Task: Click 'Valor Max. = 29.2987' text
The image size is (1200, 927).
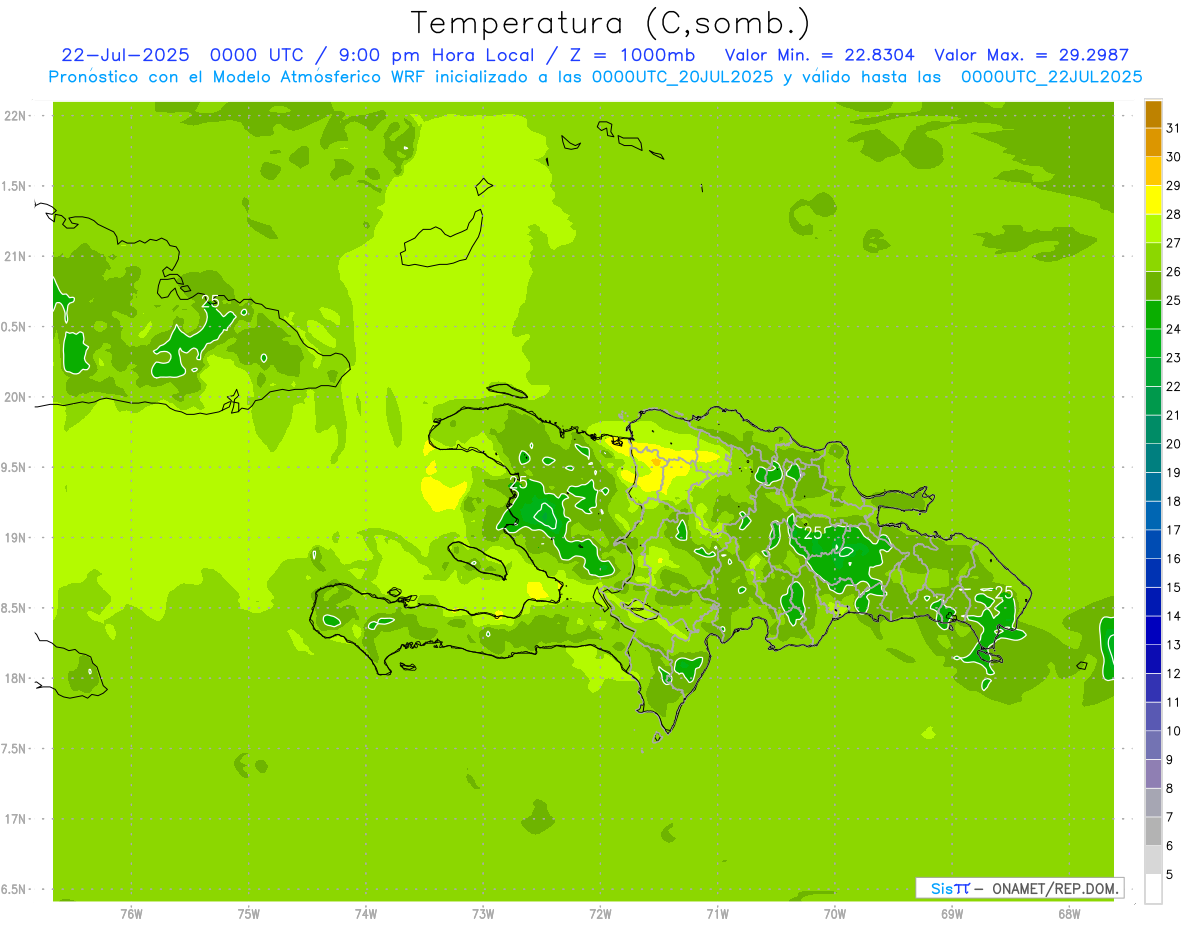Action: pyautogui.click(x=1032, y=55)
